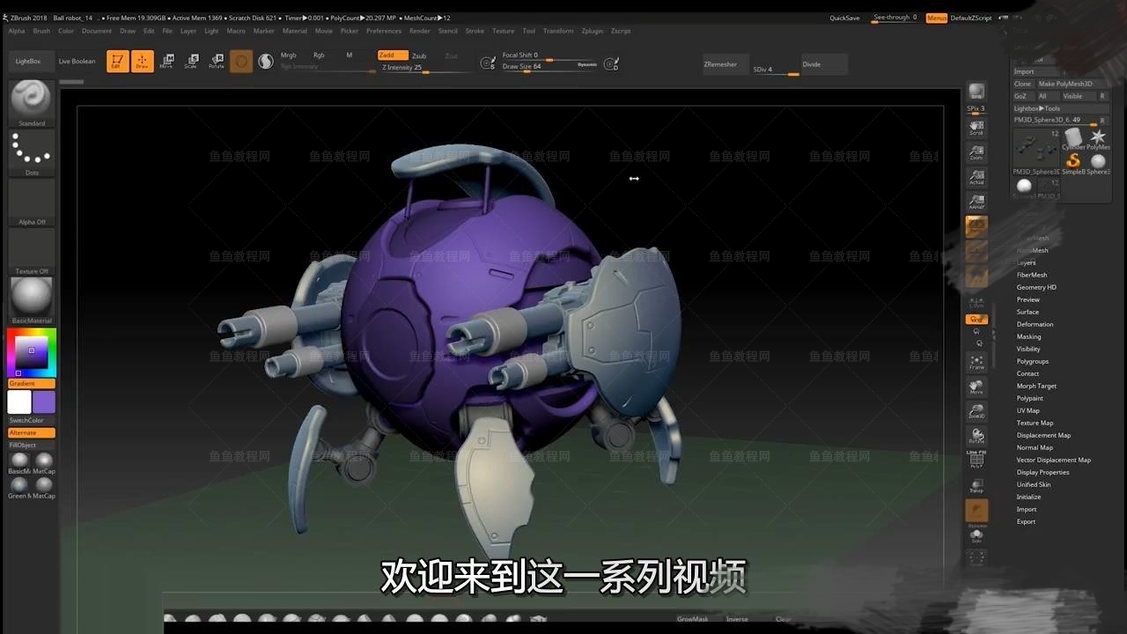Viewport: 1127px width, 634px height.
Task: Click QuickSave at the top
Action: click(844, 18)
